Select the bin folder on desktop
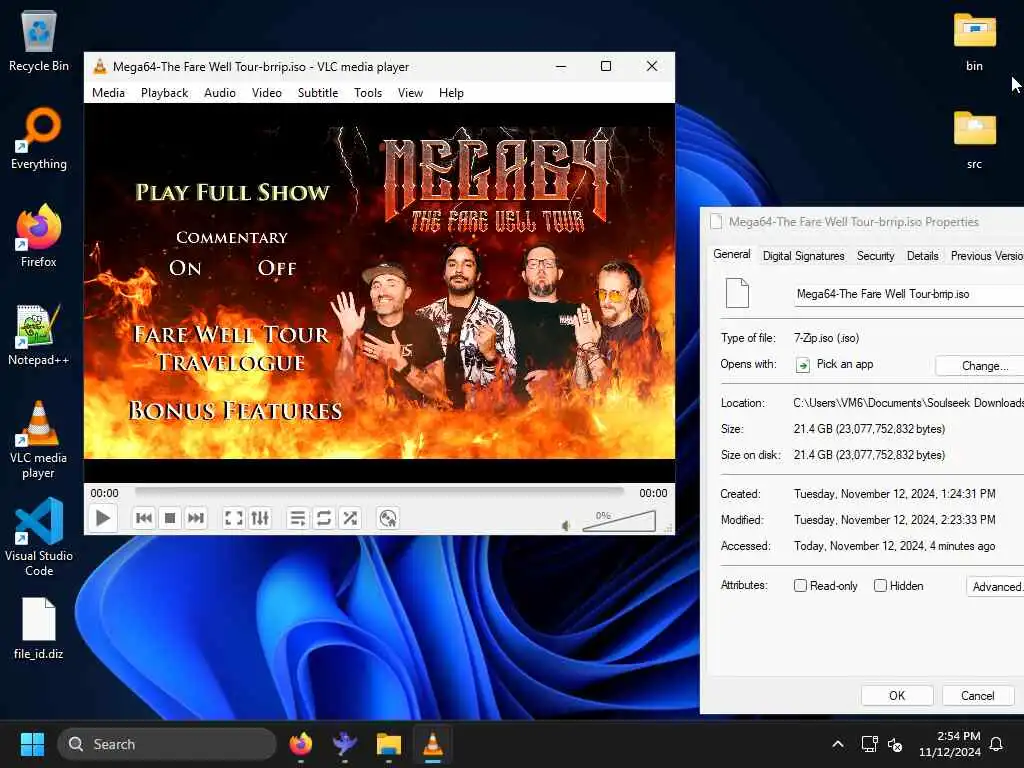 tap(974, 42)
